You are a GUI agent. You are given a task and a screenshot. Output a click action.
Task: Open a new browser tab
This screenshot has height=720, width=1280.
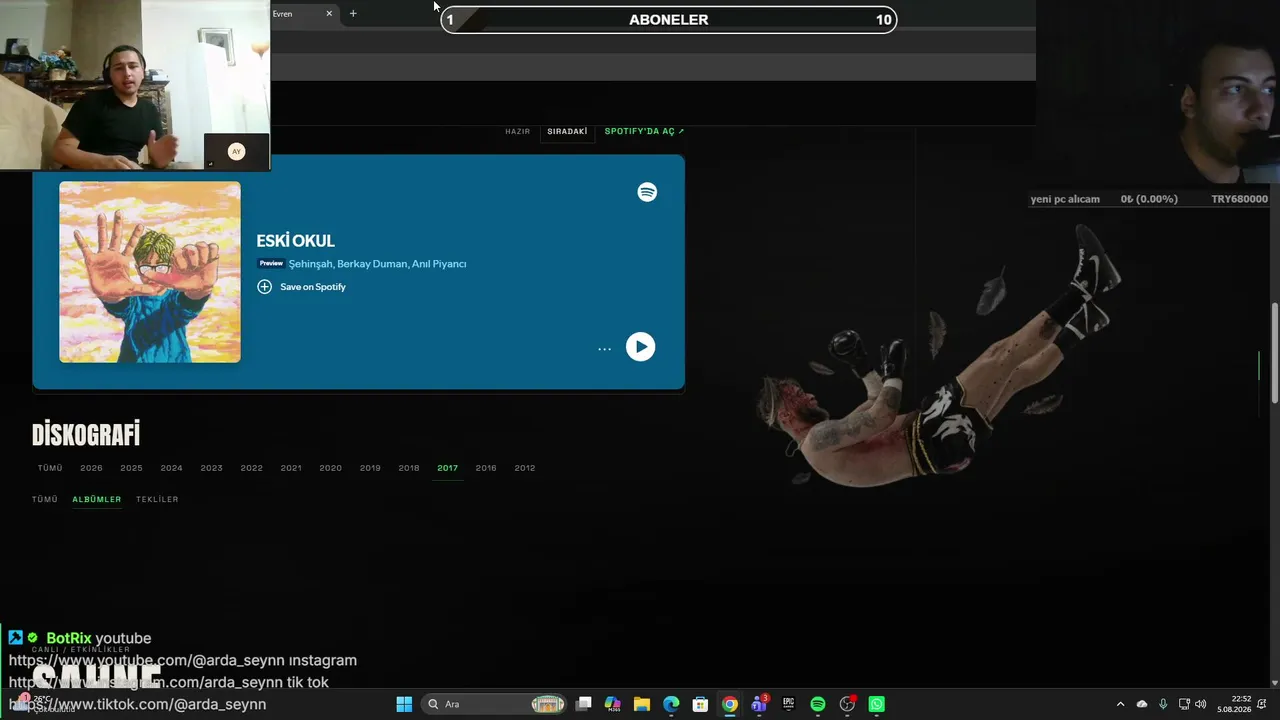[353, 14]
